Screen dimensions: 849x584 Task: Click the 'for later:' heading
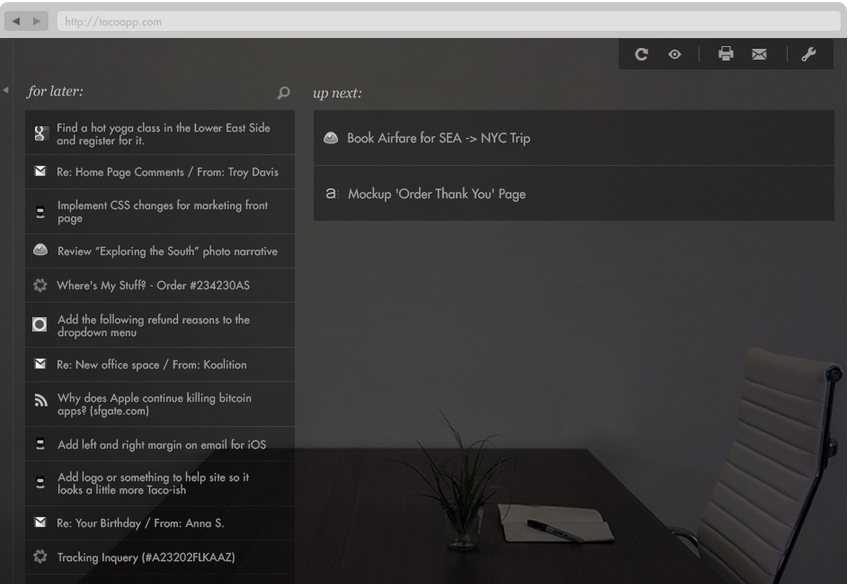pos(55,91)
